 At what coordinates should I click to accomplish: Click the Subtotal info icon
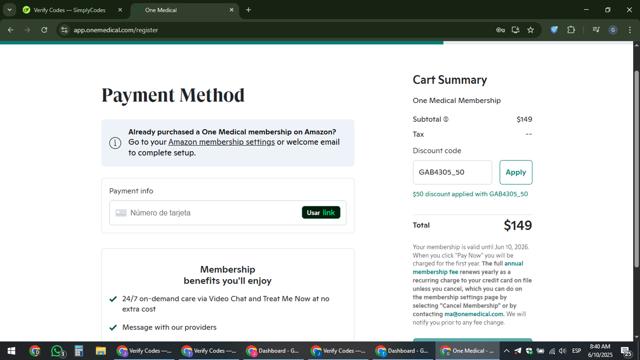(446, 119)
